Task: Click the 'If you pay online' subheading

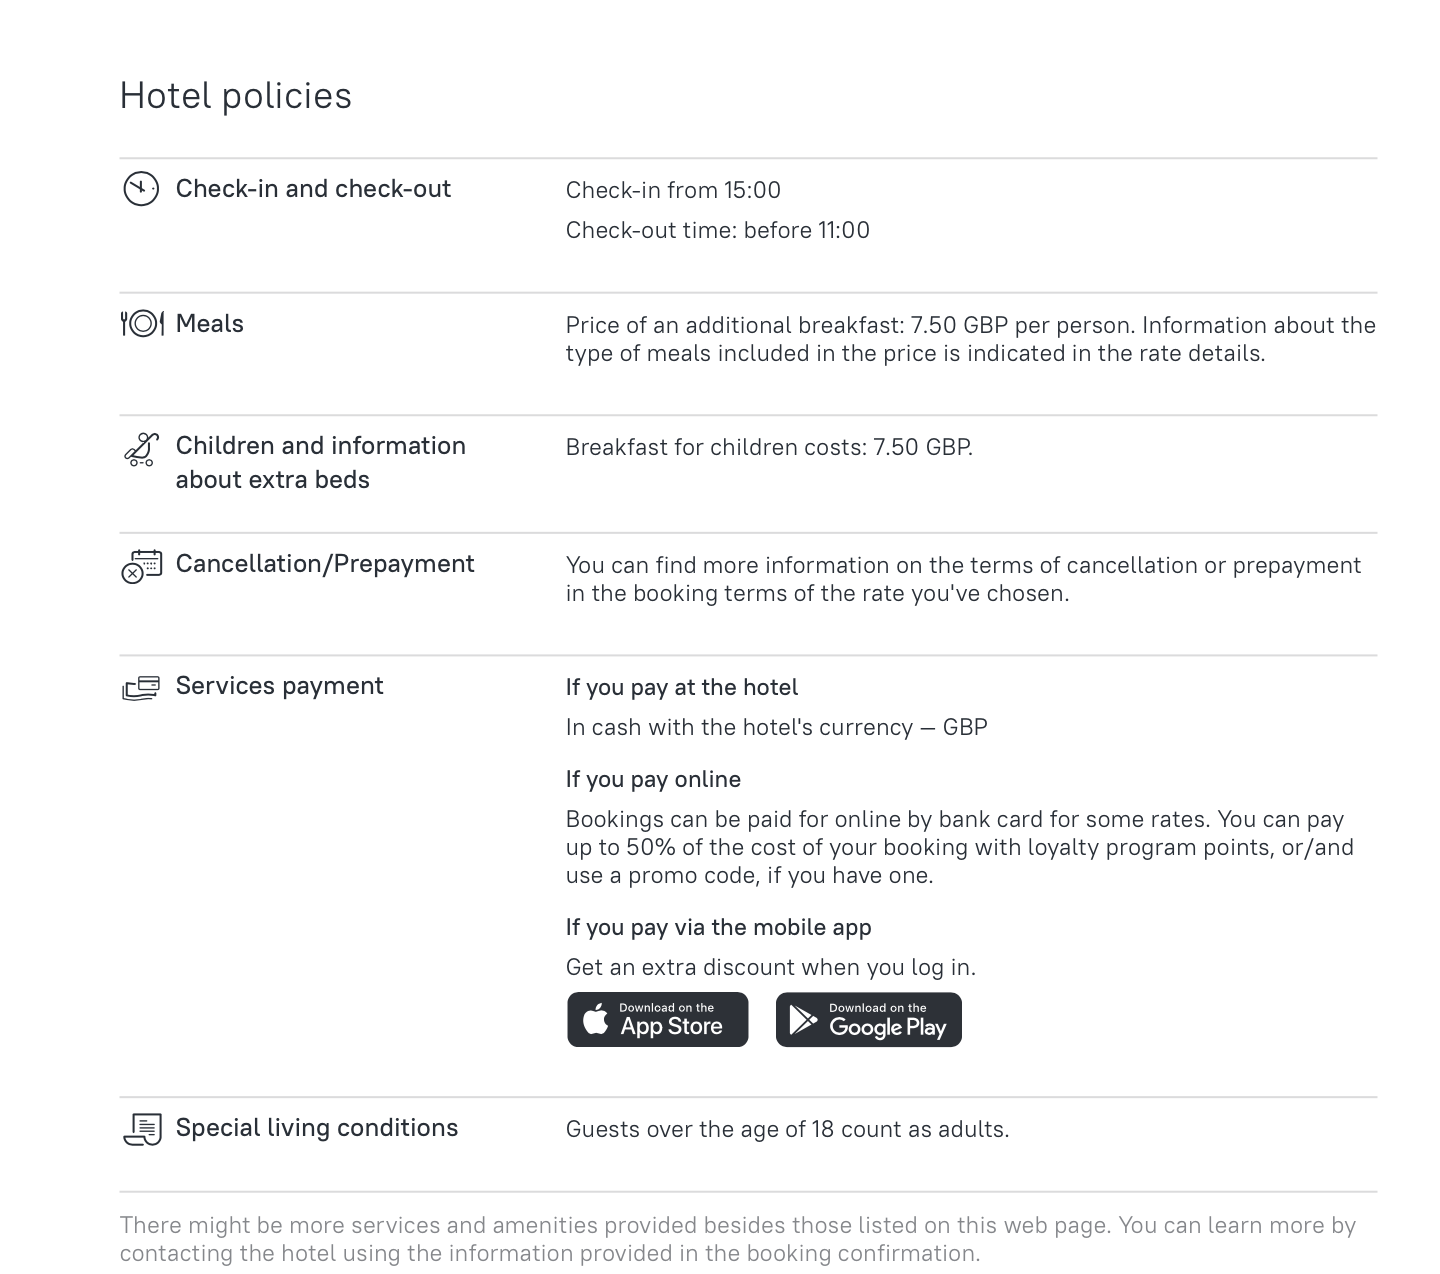Action: point(653,780)
